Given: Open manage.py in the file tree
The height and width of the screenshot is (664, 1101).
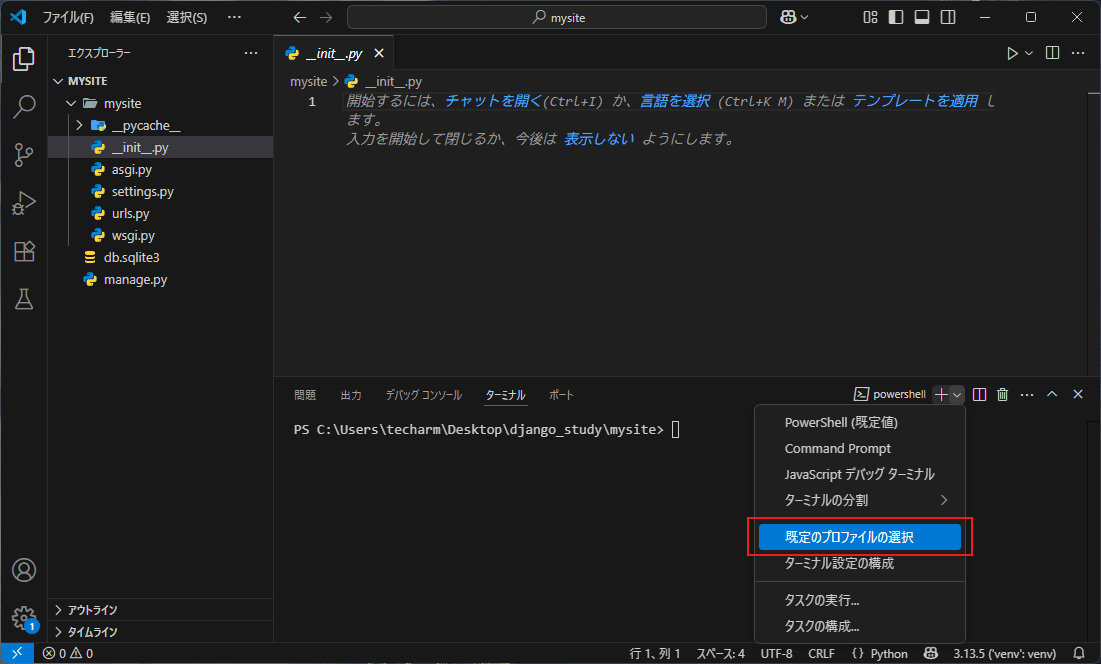Looking at the screenshot, I should point(160,279).
